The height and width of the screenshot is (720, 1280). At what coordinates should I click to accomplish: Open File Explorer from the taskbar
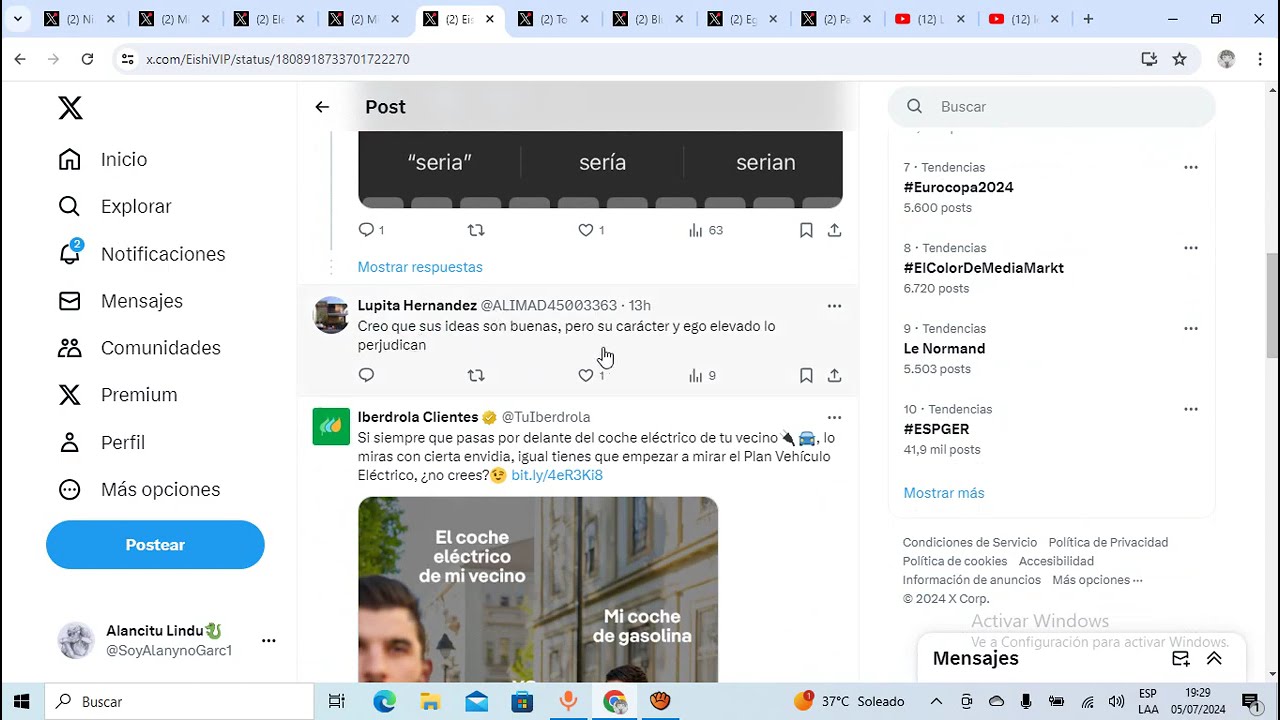[x=430, y=701]
